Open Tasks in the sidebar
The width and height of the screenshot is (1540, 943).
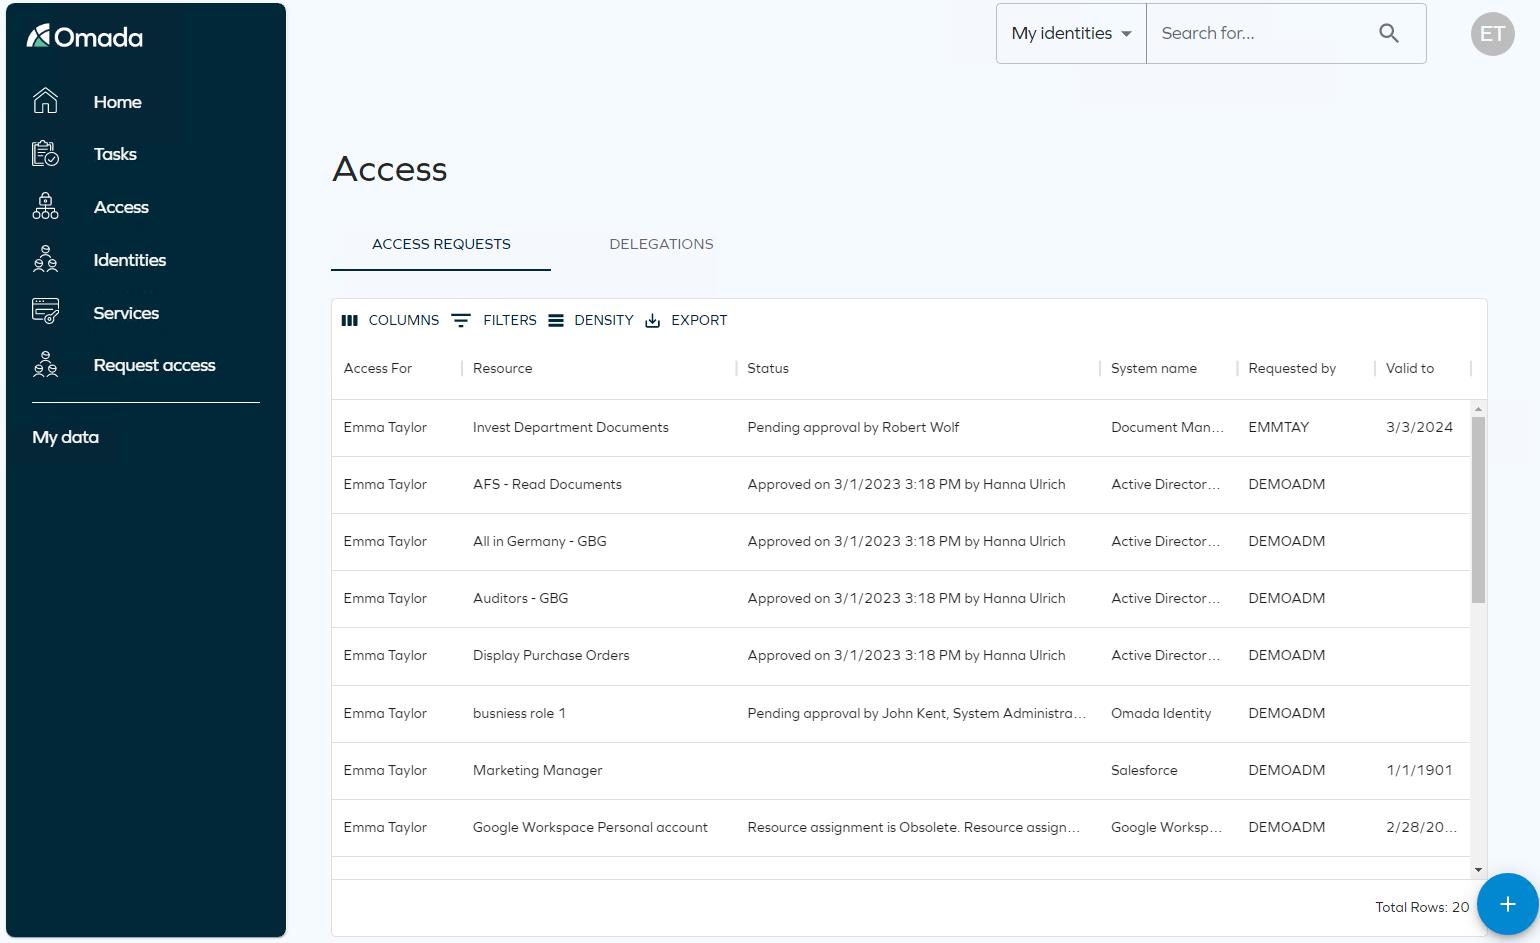click(x=115, y=154)
